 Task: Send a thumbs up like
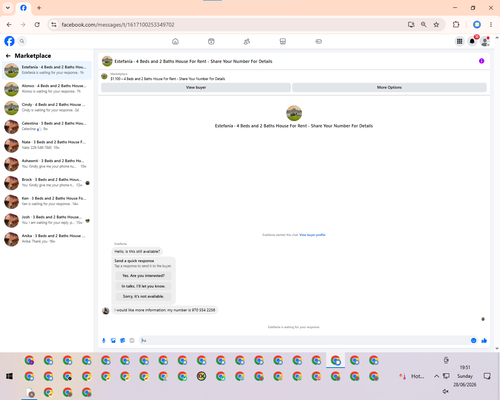pos(484,340)
